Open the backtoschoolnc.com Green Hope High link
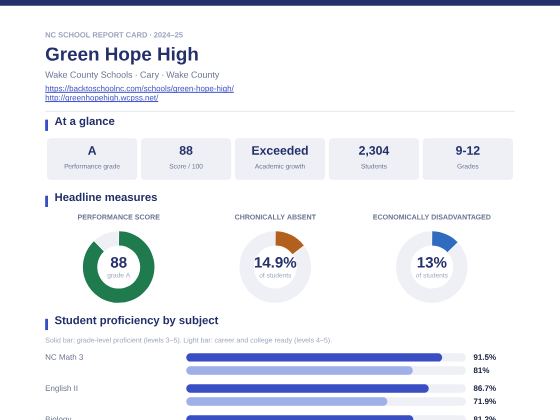Screen dimensions: 560x420 click(139, 88)
